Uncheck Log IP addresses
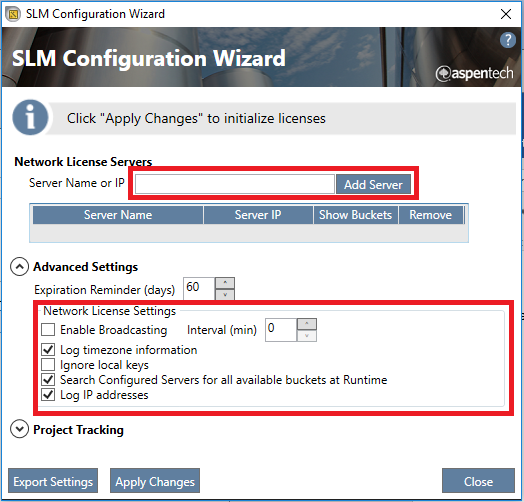The image size is (524, 502). 48,395
